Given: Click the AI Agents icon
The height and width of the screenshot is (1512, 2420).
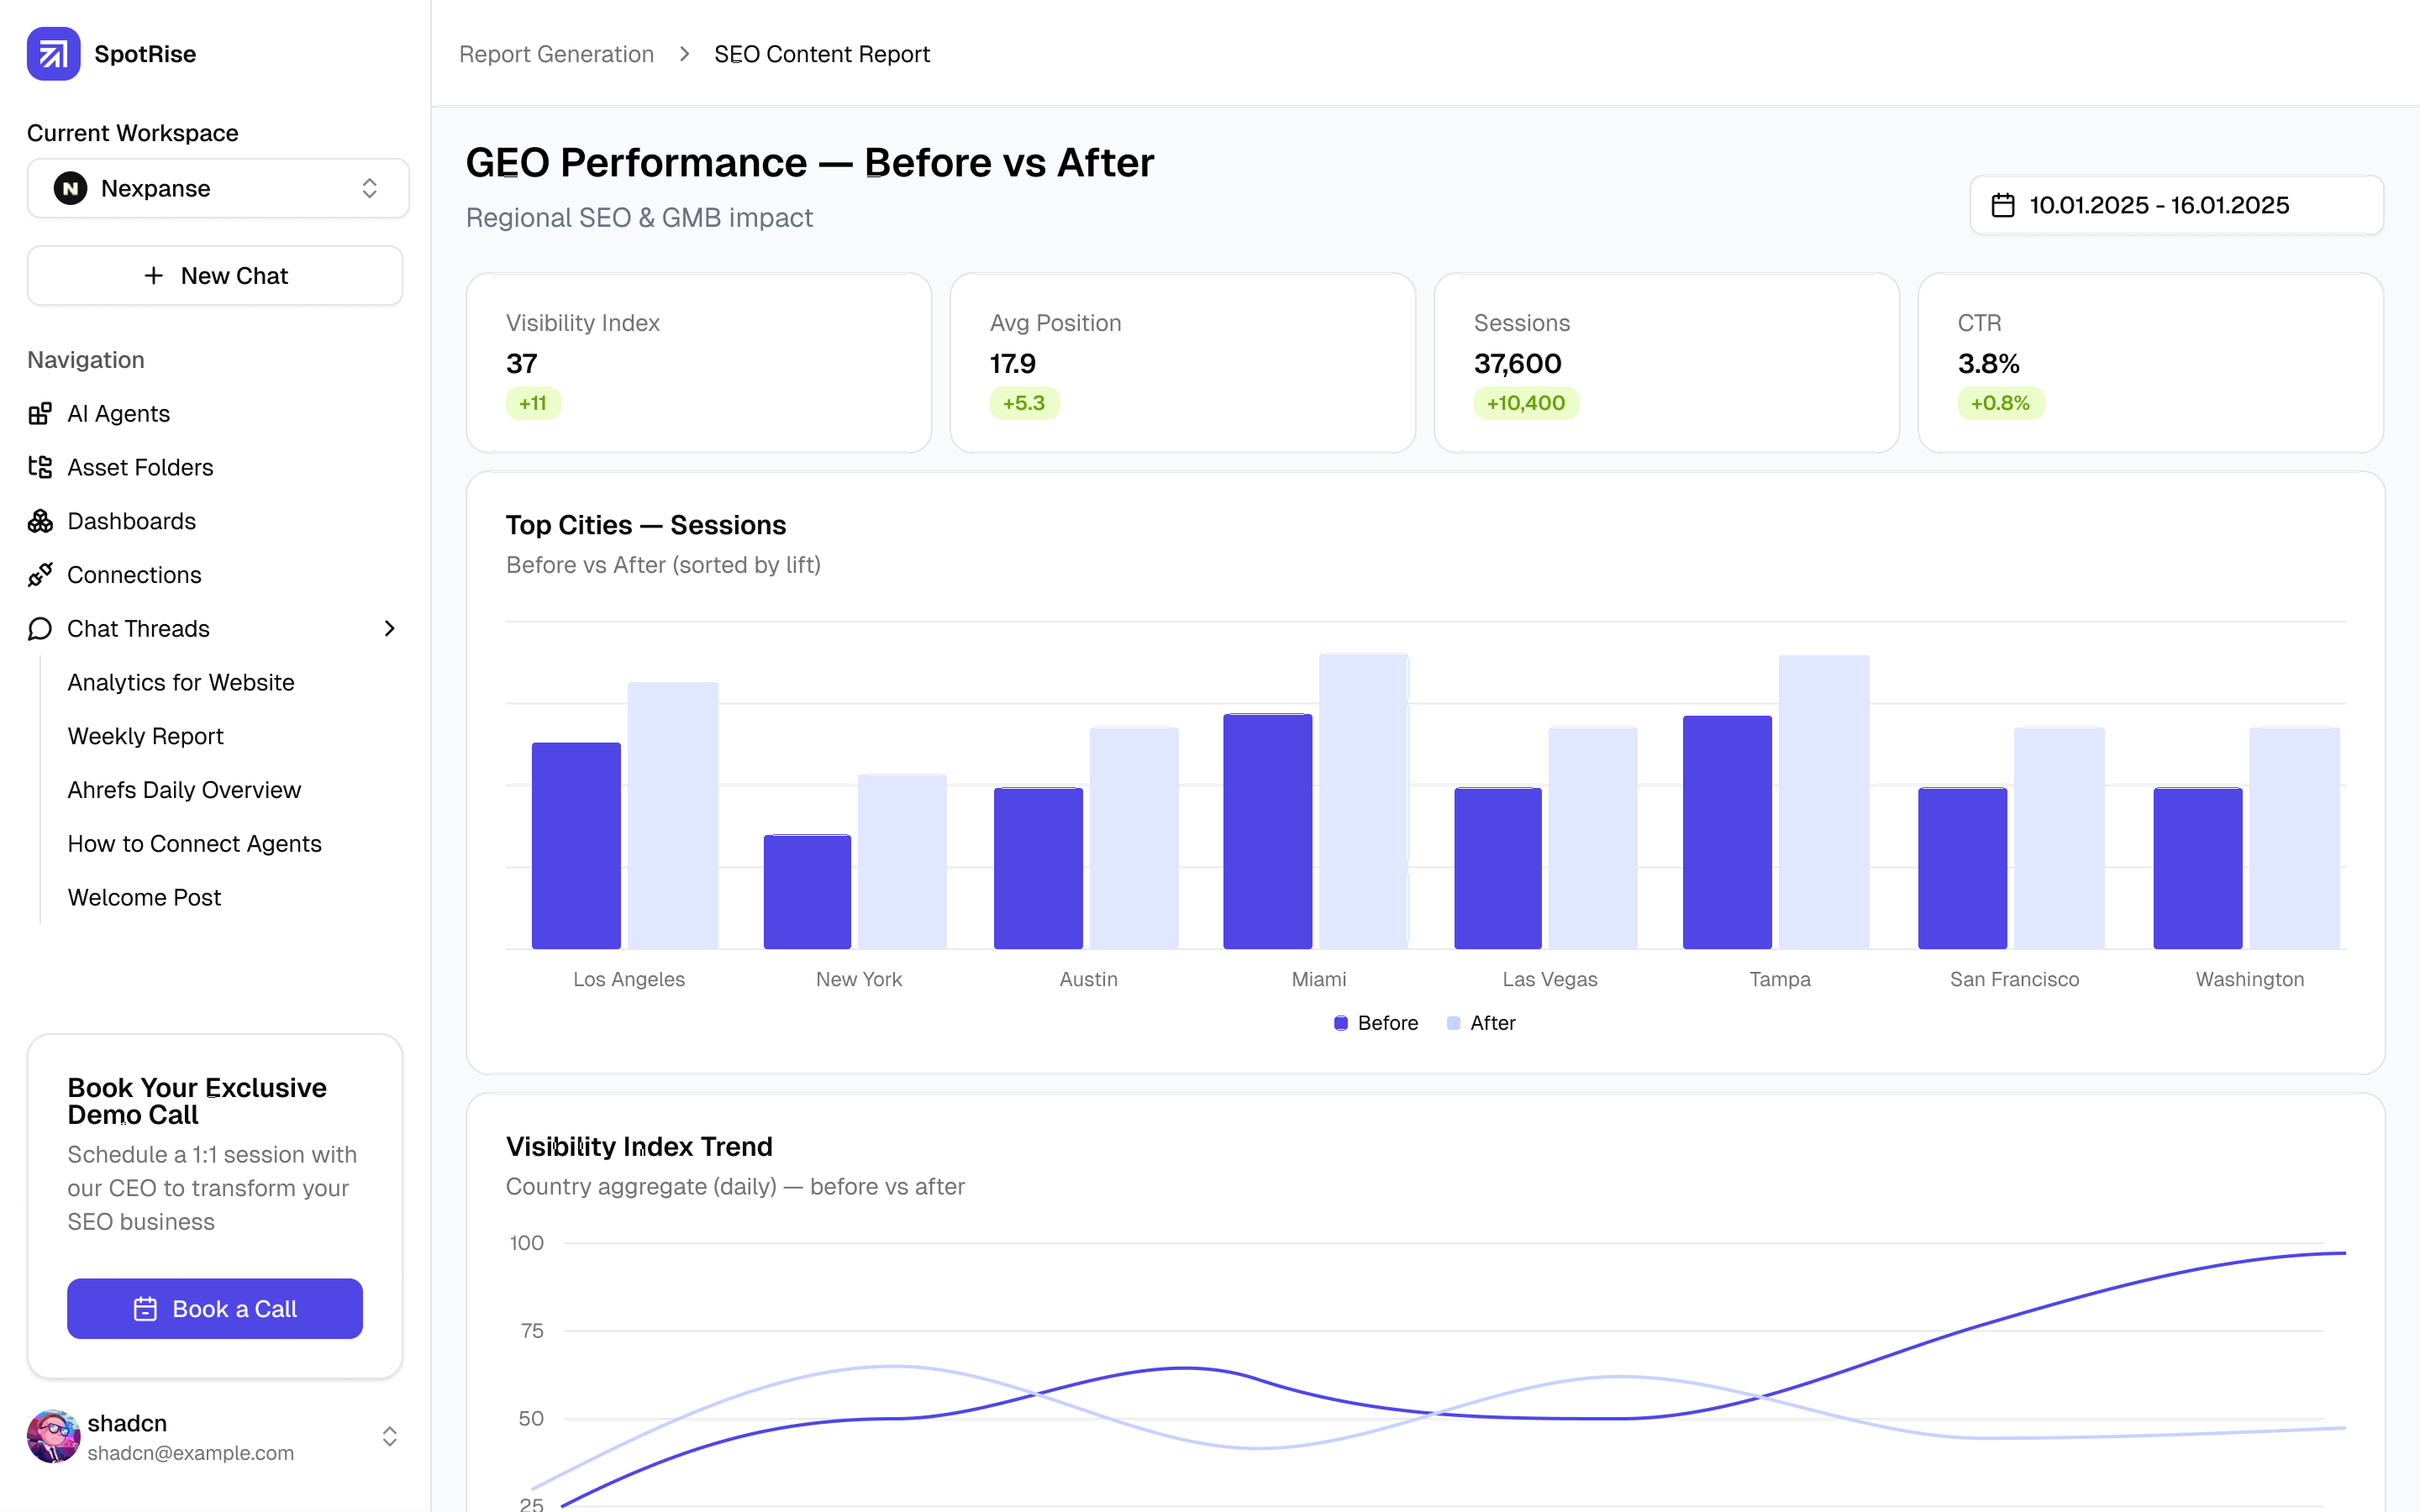Looking at the screenshot, I should (x=40, y=414).
